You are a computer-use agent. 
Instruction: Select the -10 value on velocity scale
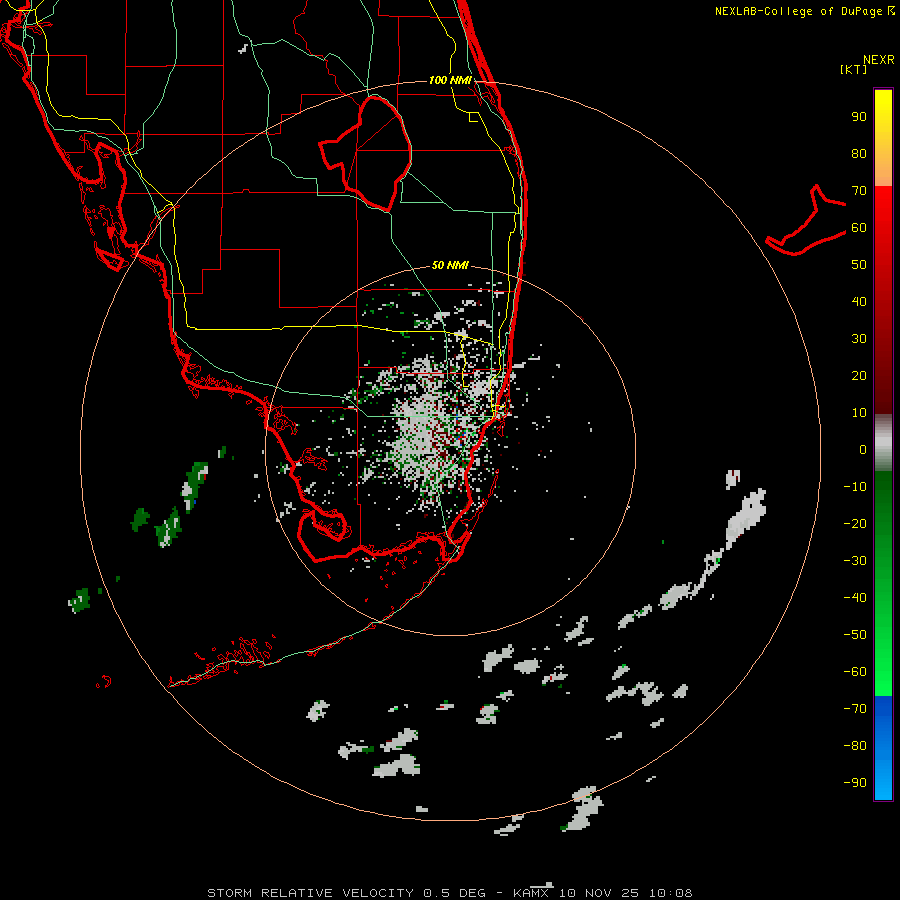pos(855,487)
